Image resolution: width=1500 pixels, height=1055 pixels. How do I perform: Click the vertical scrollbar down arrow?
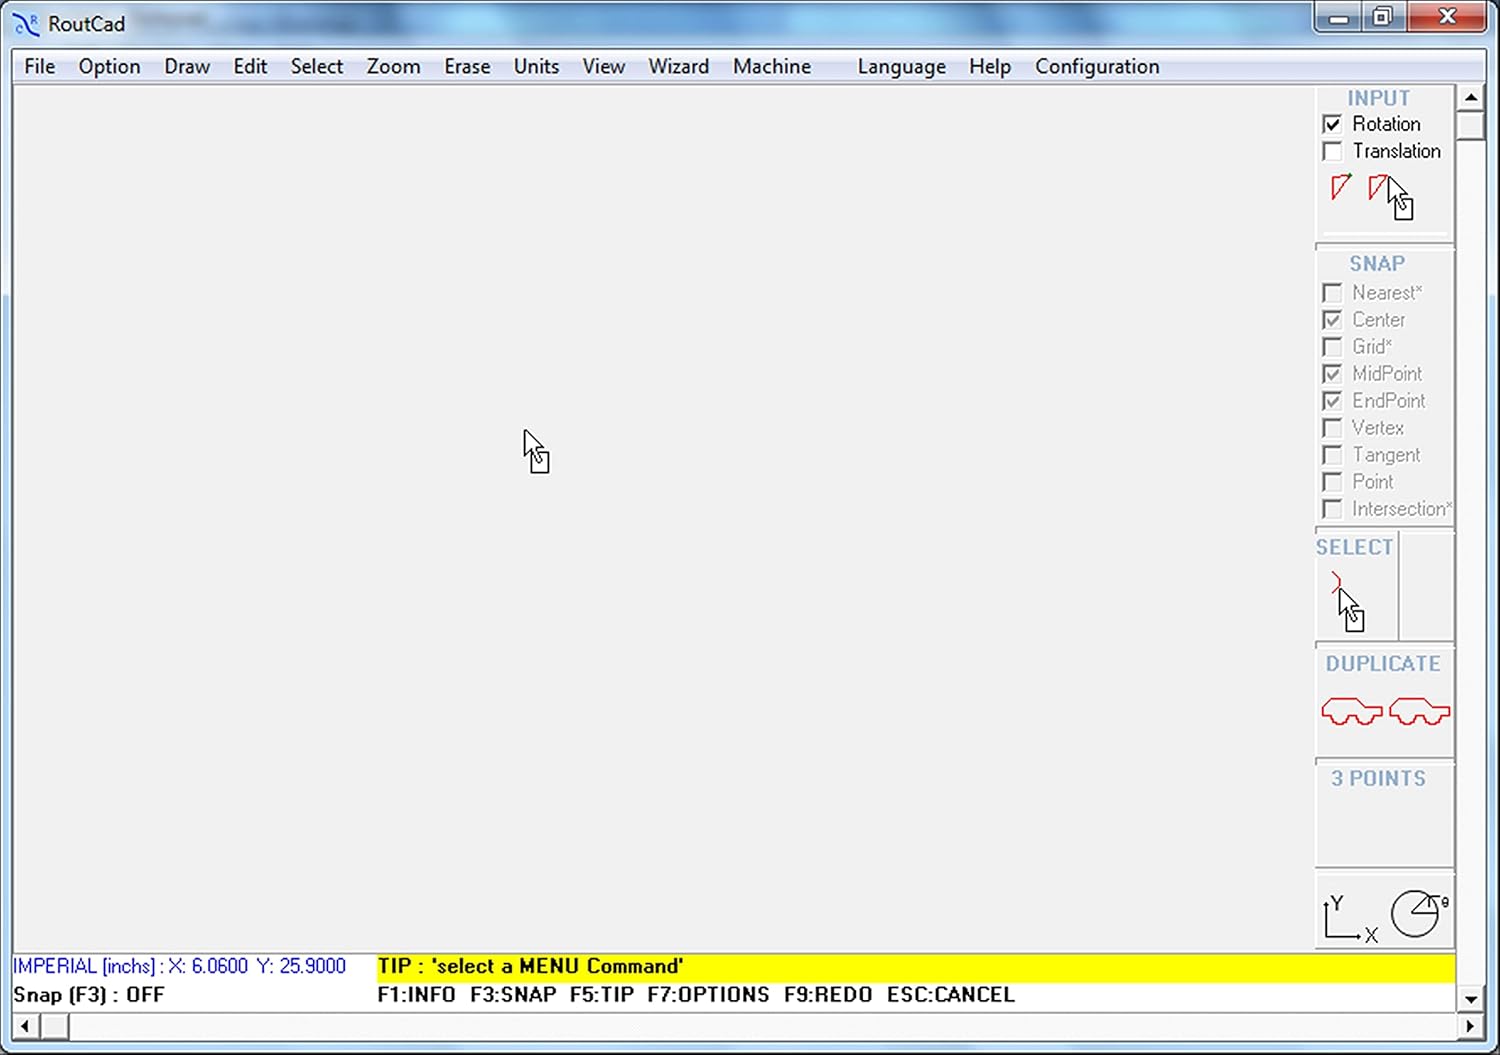coord(1470,998)
